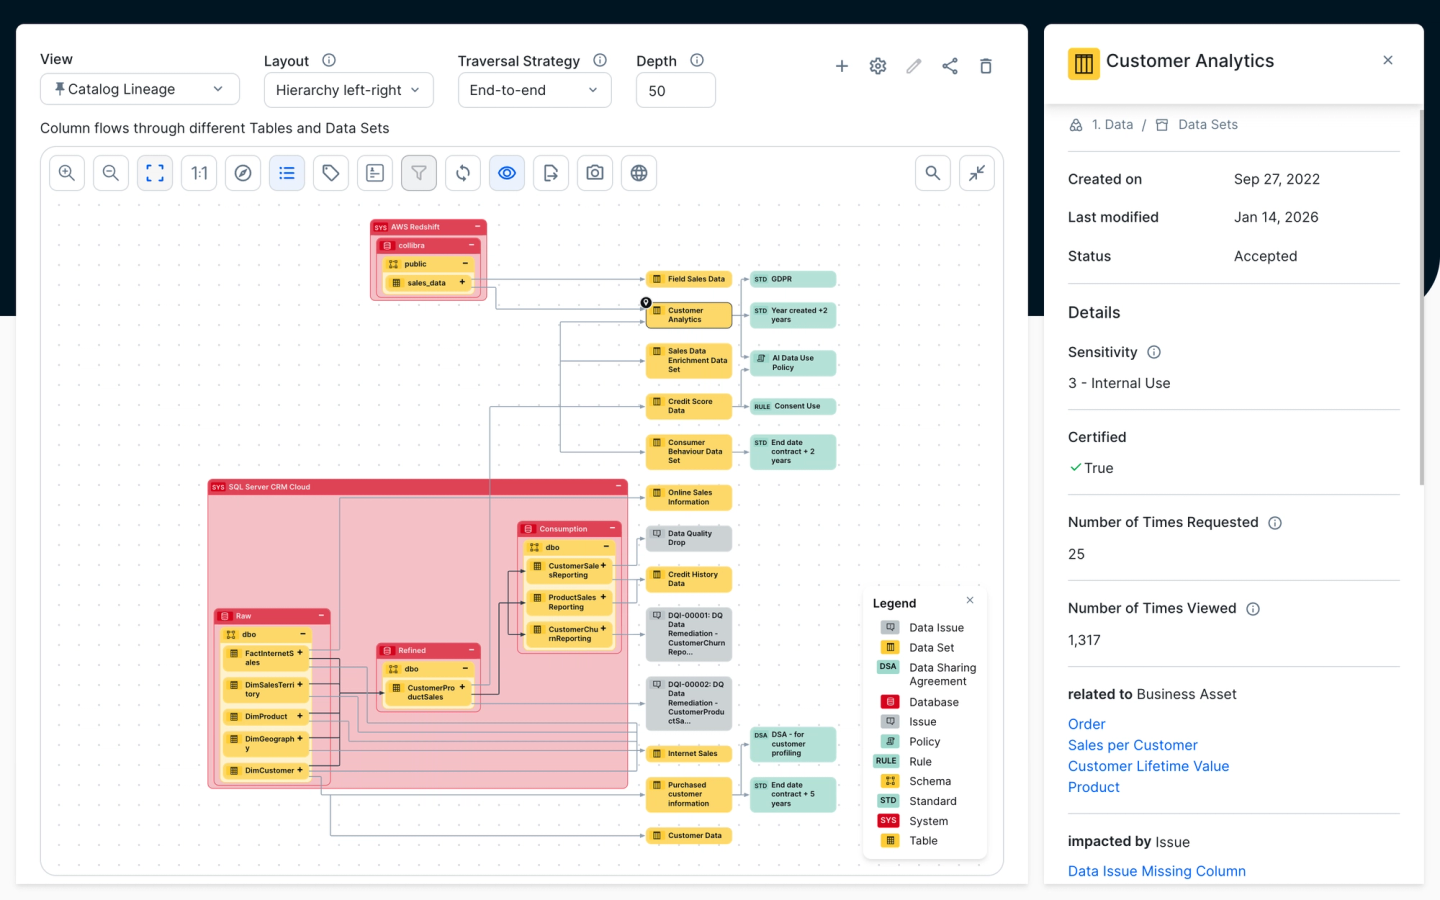Click the tag icon in diagram toolbar

point(330,173)
